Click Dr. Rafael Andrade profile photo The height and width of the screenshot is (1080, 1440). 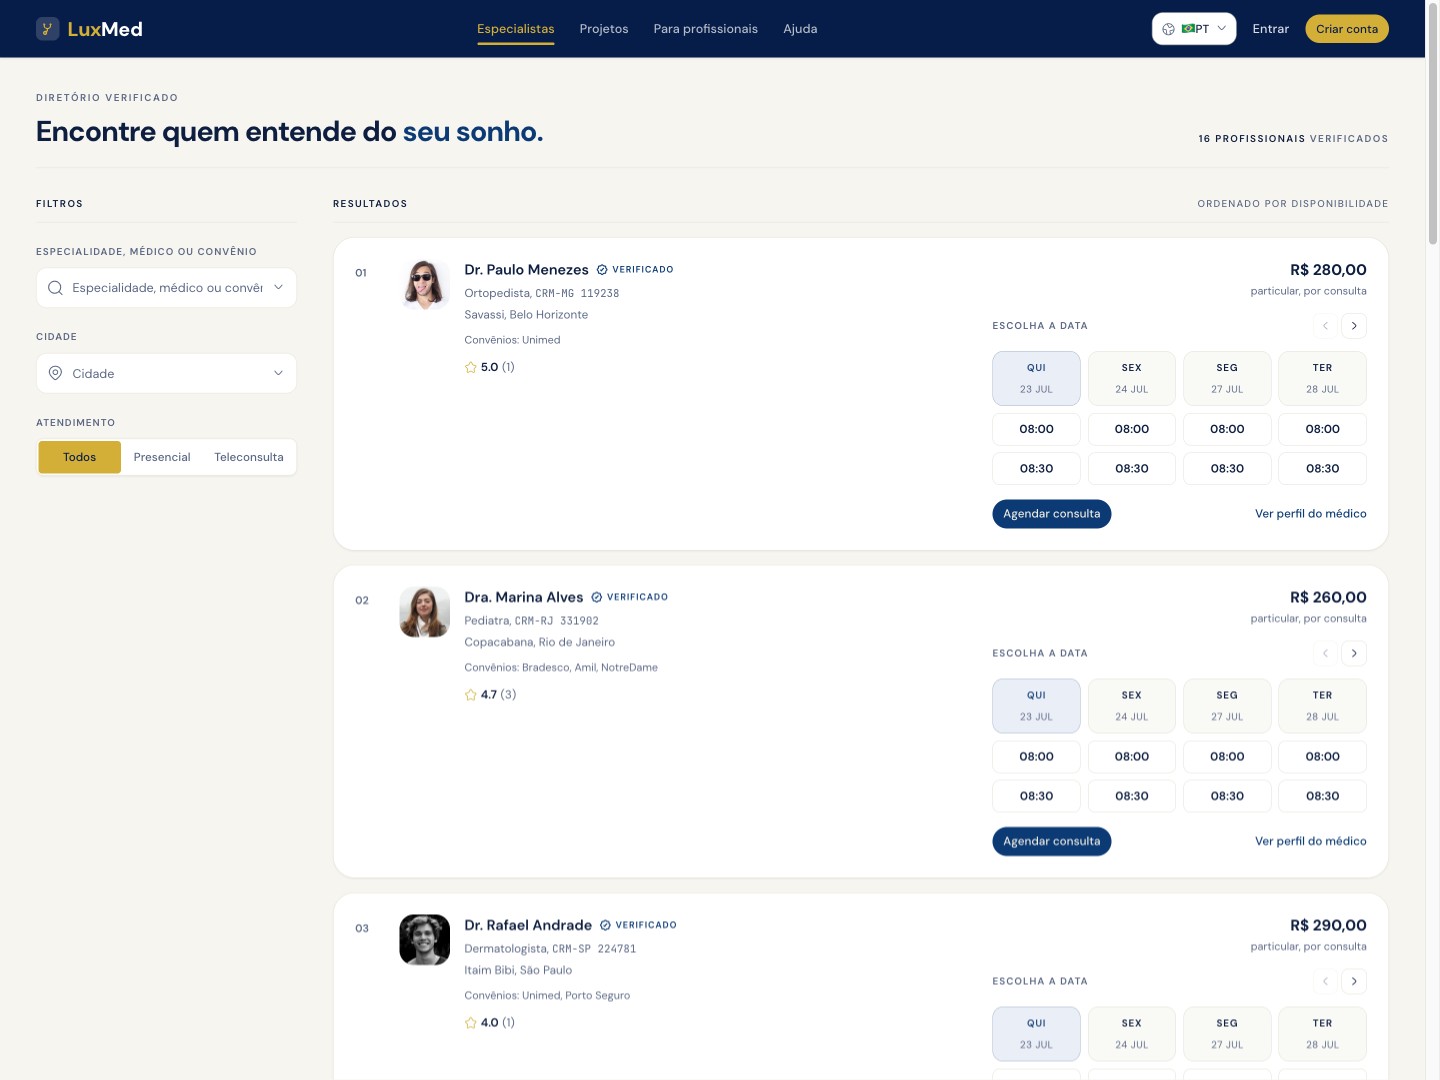coord(425,940)
